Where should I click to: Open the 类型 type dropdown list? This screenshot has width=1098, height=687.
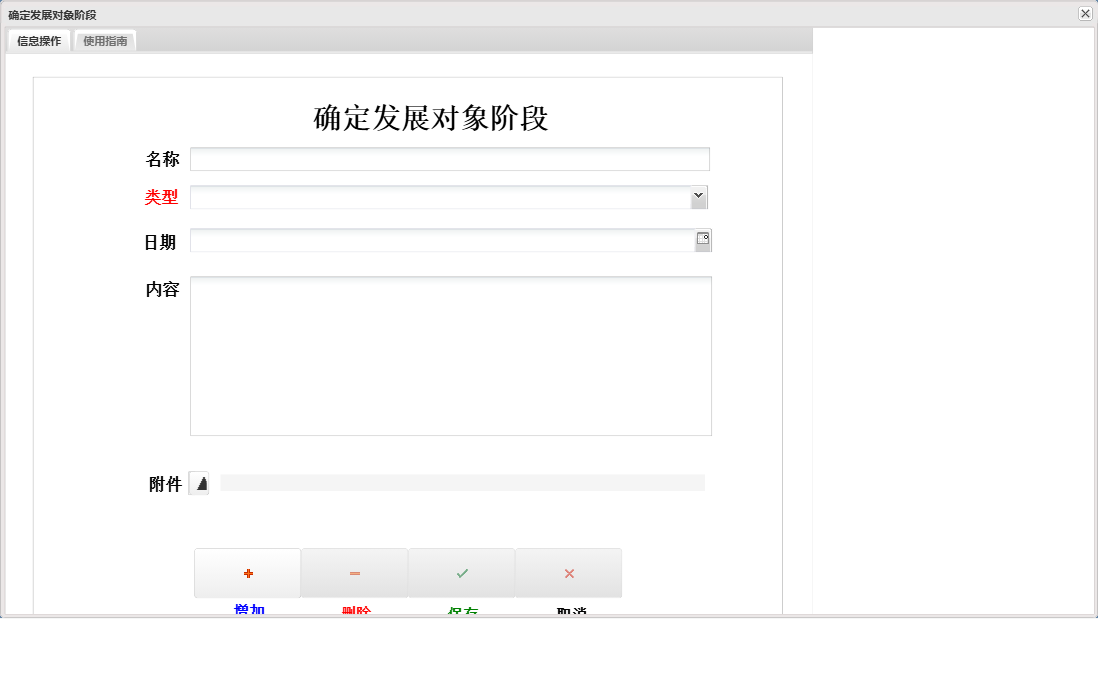(x=450, y=197)
